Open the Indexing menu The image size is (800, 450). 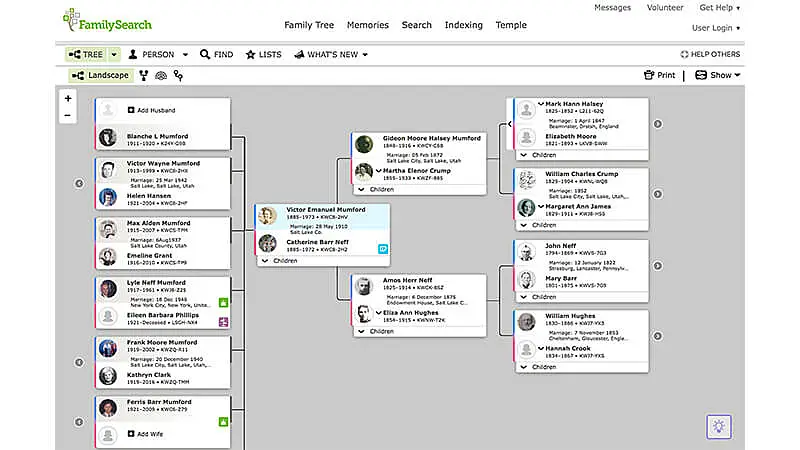(x=463, y=25)
